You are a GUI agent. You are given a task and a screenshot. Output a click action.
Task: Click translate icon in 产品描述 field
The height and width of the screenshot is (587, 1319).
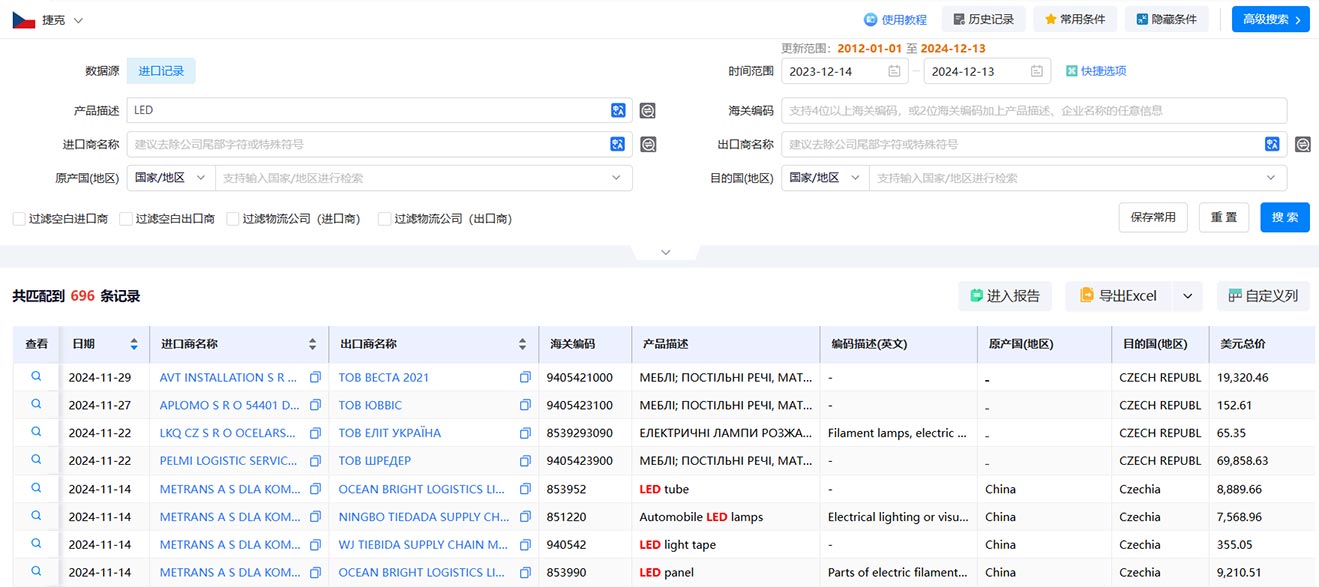tap(618, 111)
